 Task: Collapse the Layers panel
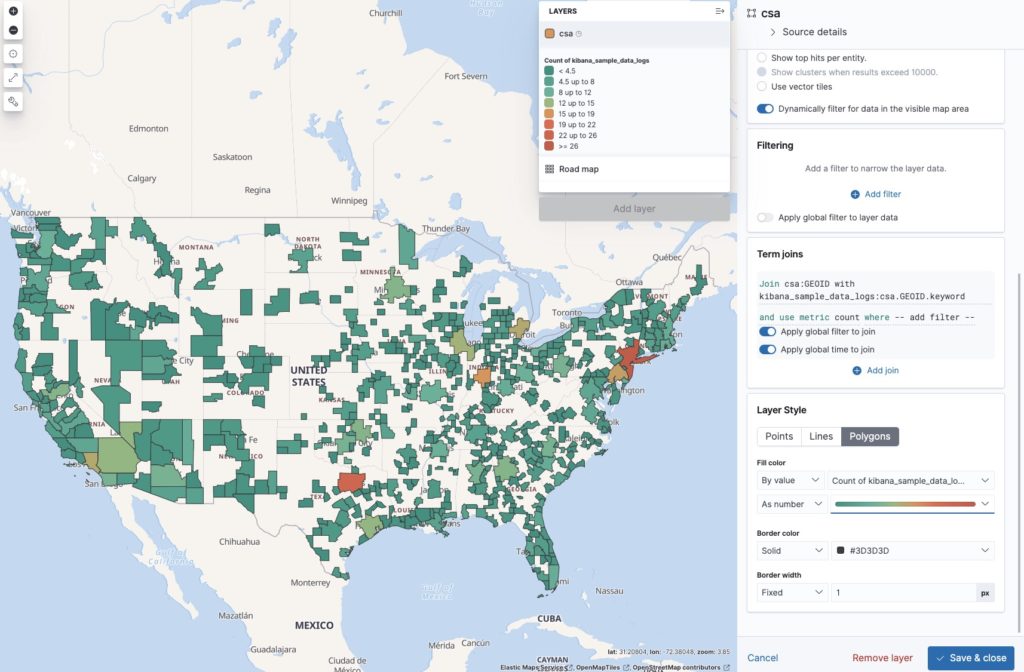click(x=719, y=11)
